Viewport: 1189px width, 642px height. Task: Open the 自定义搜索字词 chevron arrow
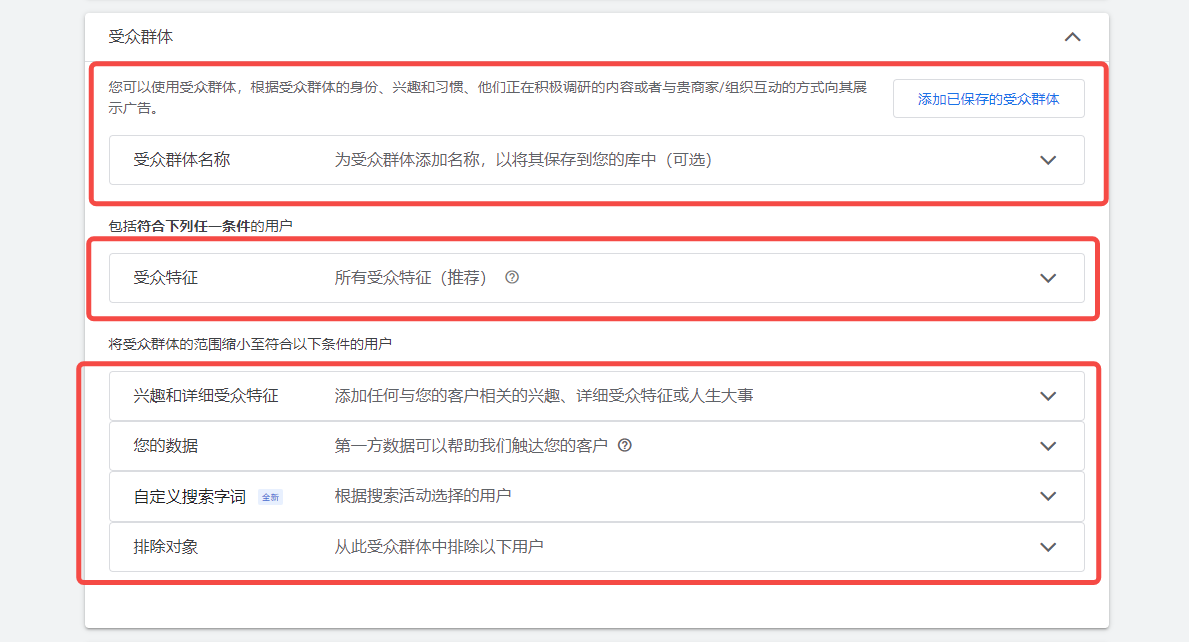pyautogui.click(x=1048, y=496)
